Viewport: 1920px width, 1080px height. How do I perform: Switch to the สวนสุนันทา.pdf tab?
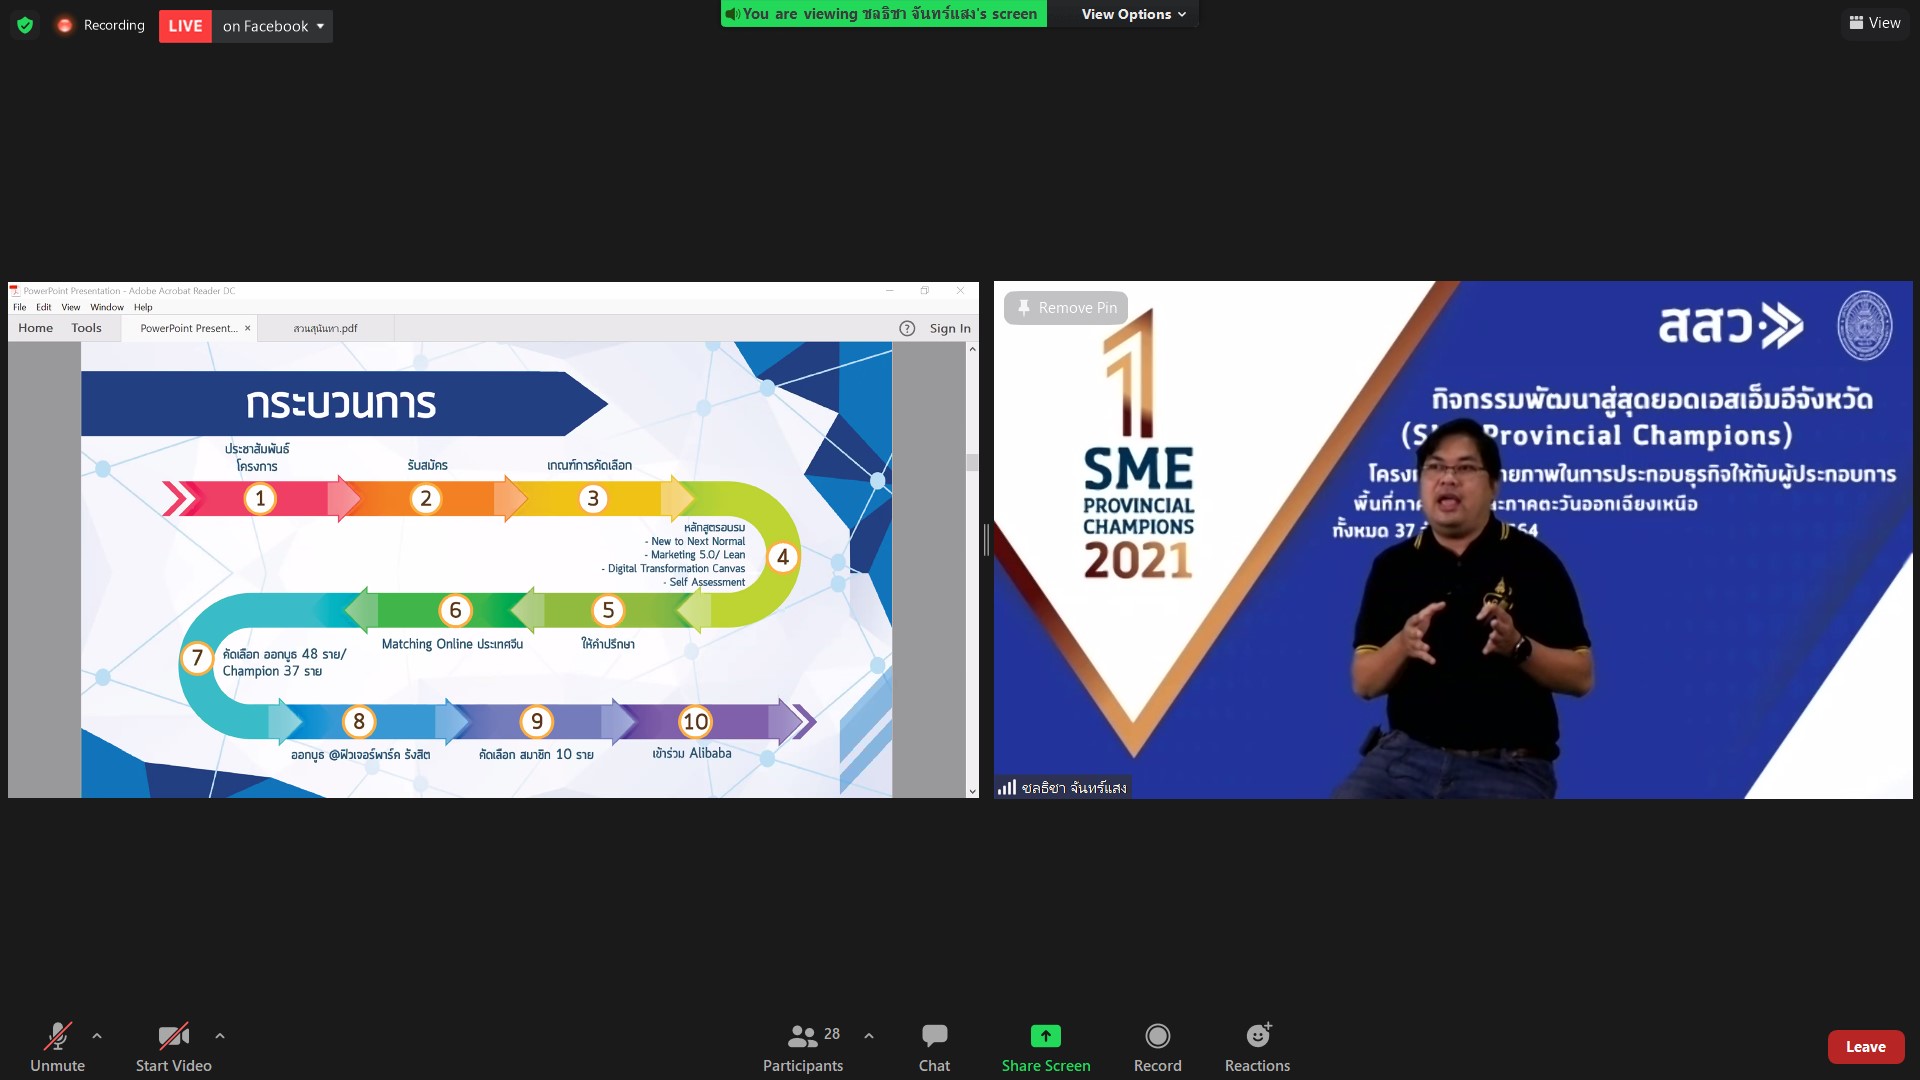[x=325, y=328]
